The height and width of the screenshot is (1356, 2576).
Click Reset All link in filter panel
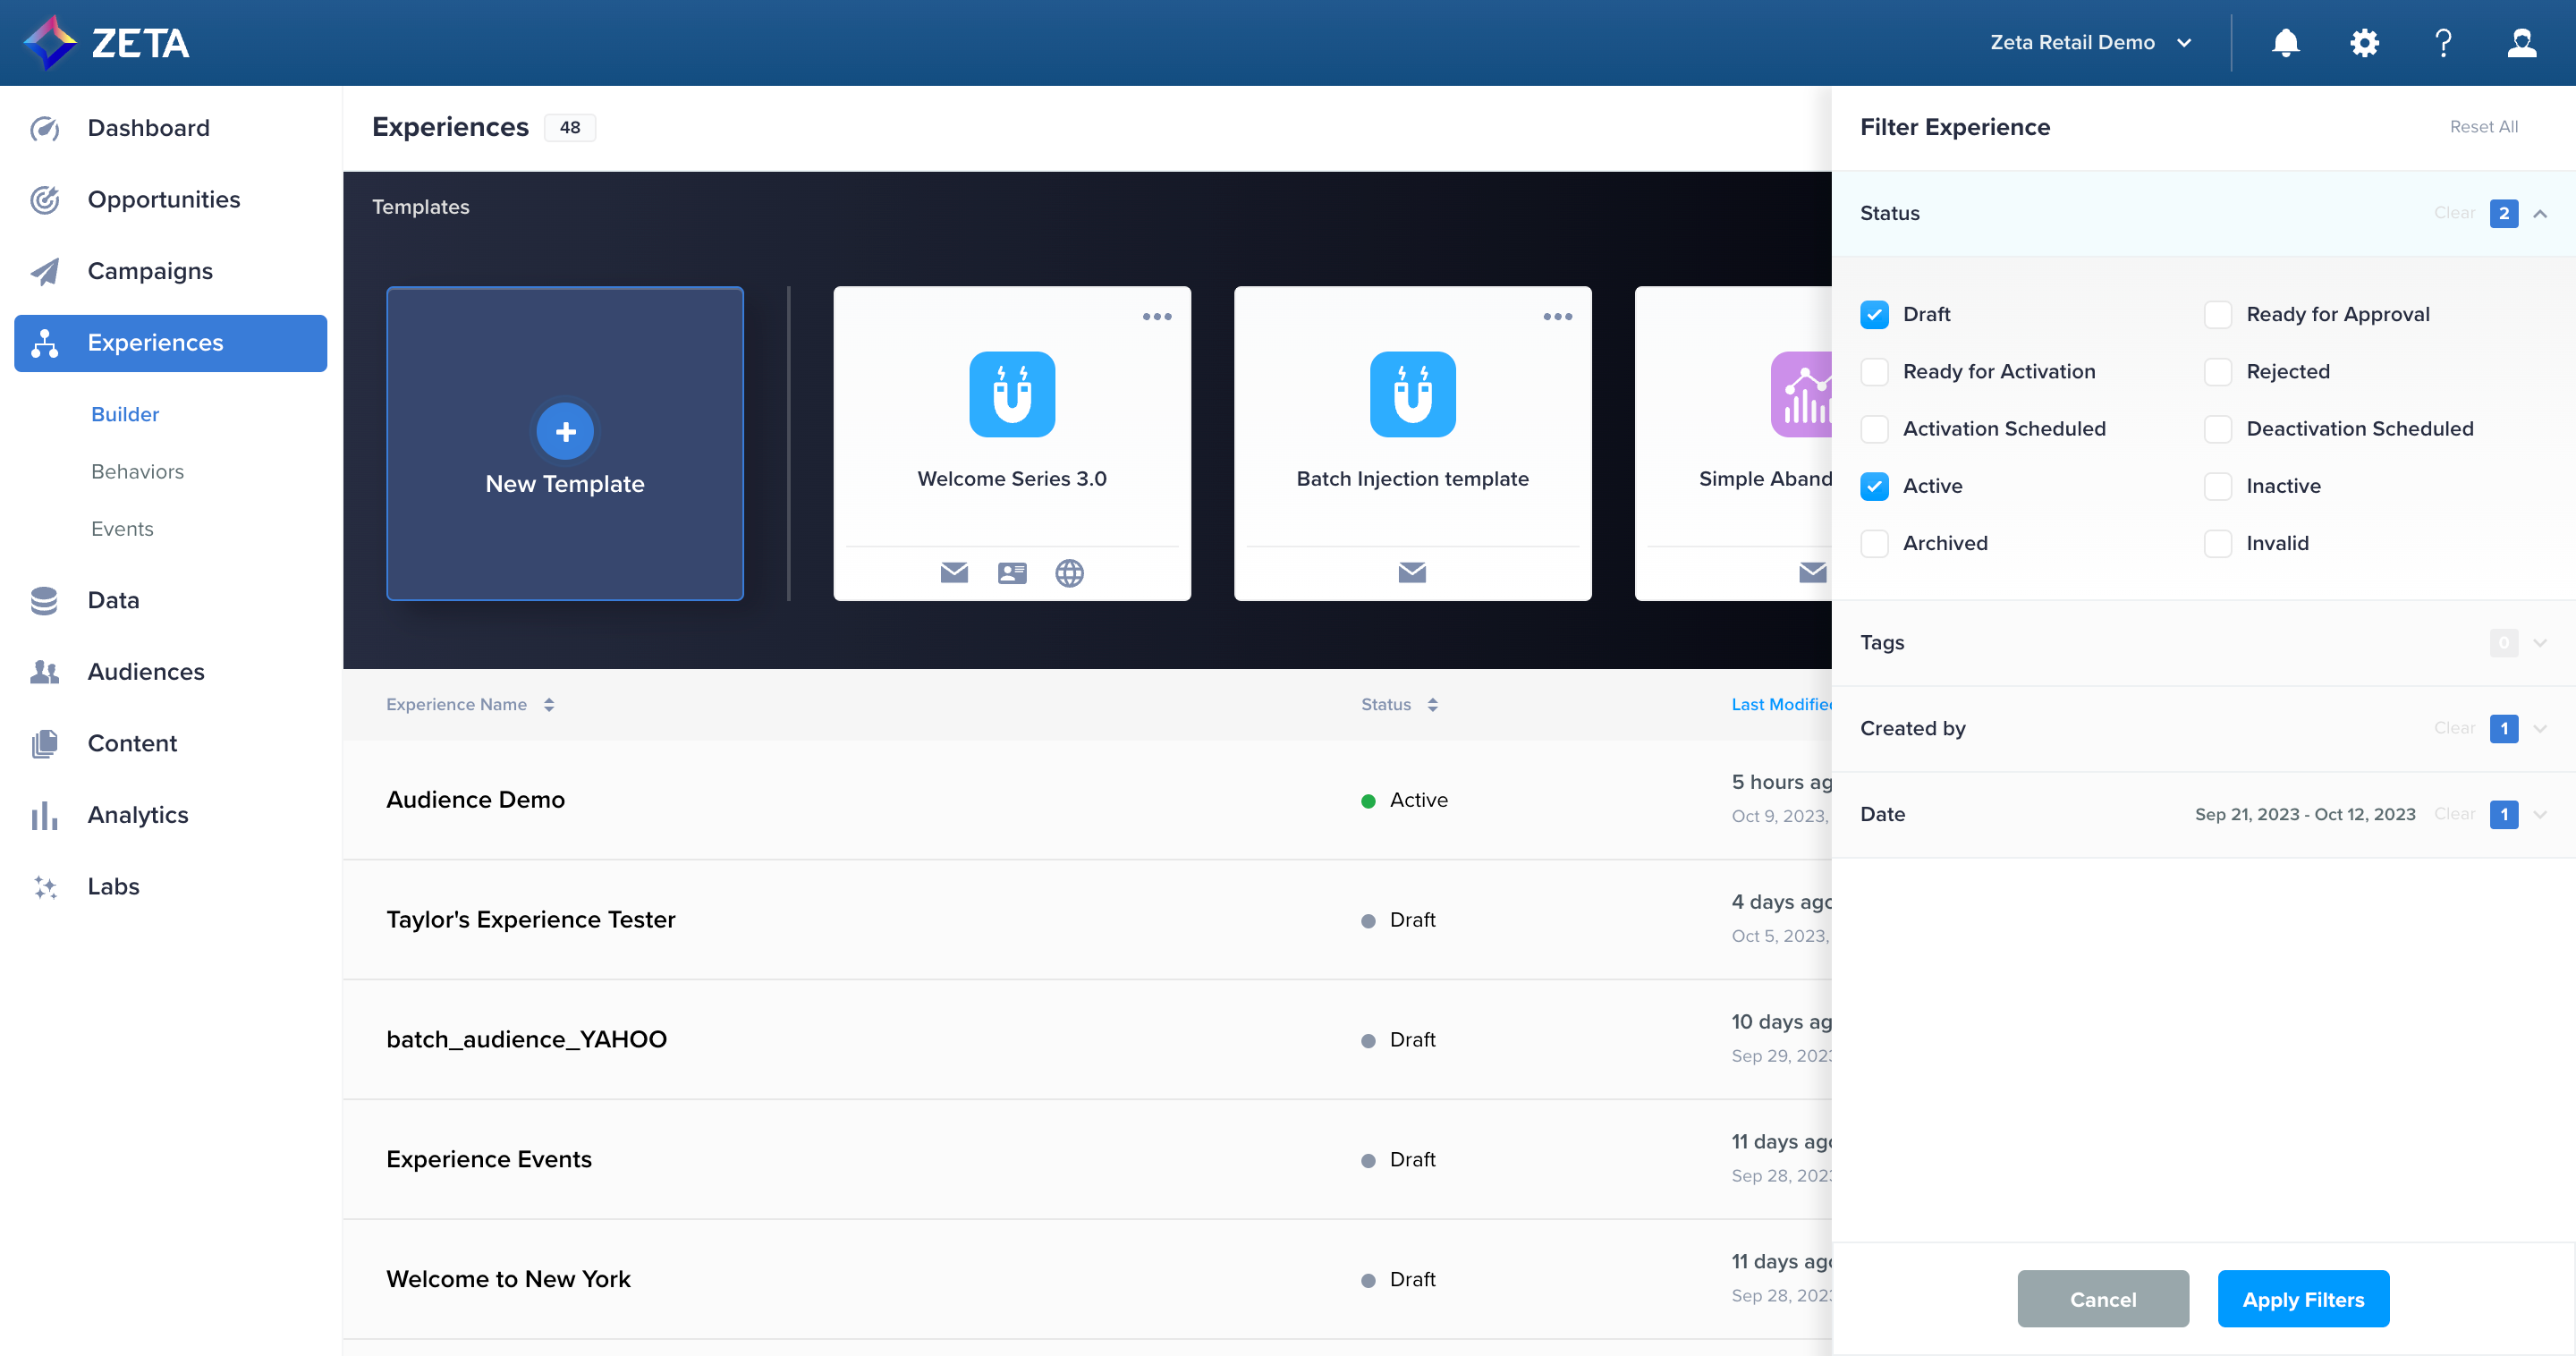click(x=2483, y=127)
